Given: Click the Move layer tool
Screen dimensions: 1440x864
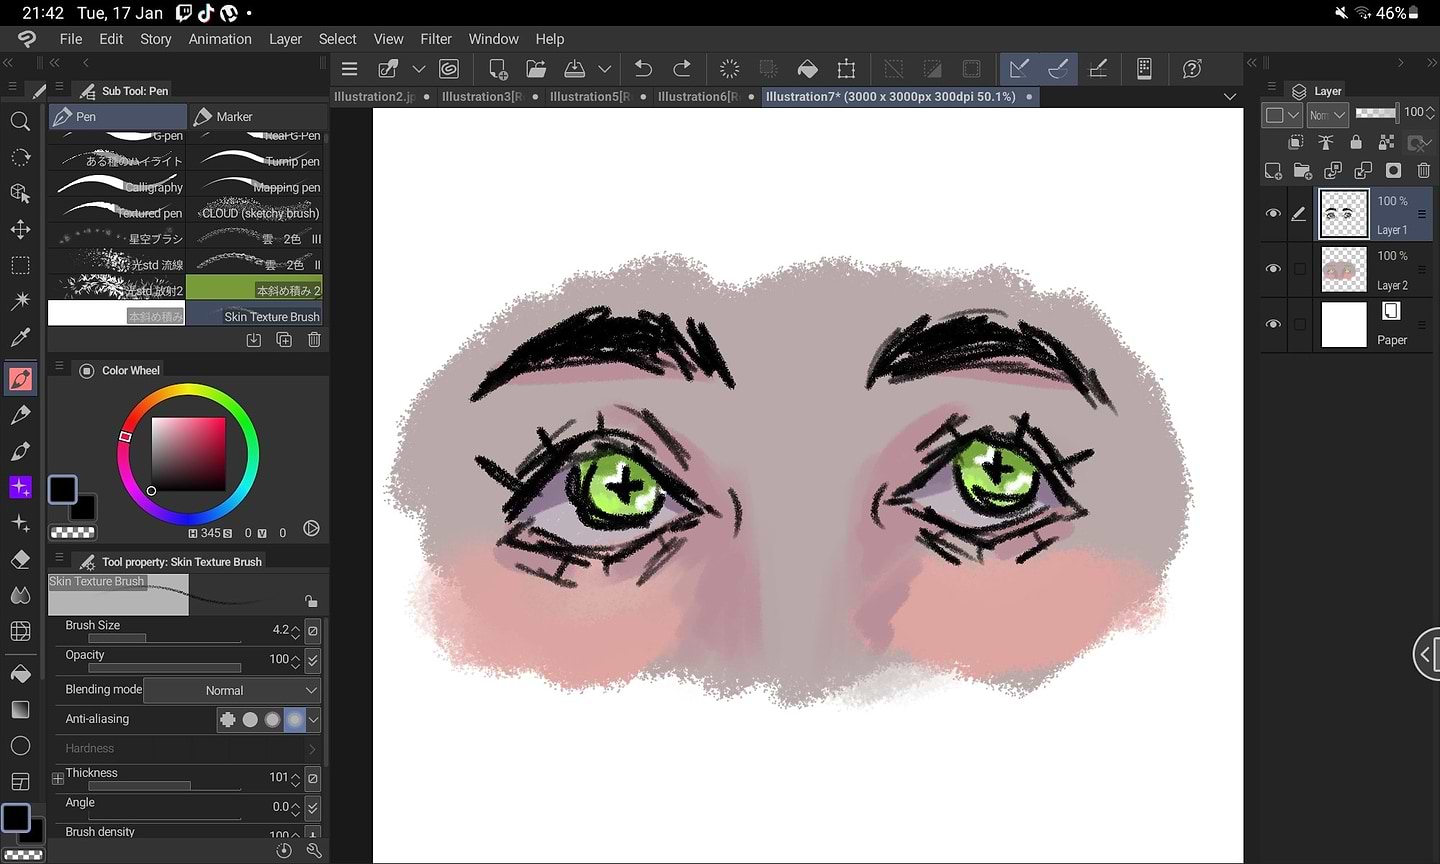Looking at the screenshot, I should click(20, 230).
